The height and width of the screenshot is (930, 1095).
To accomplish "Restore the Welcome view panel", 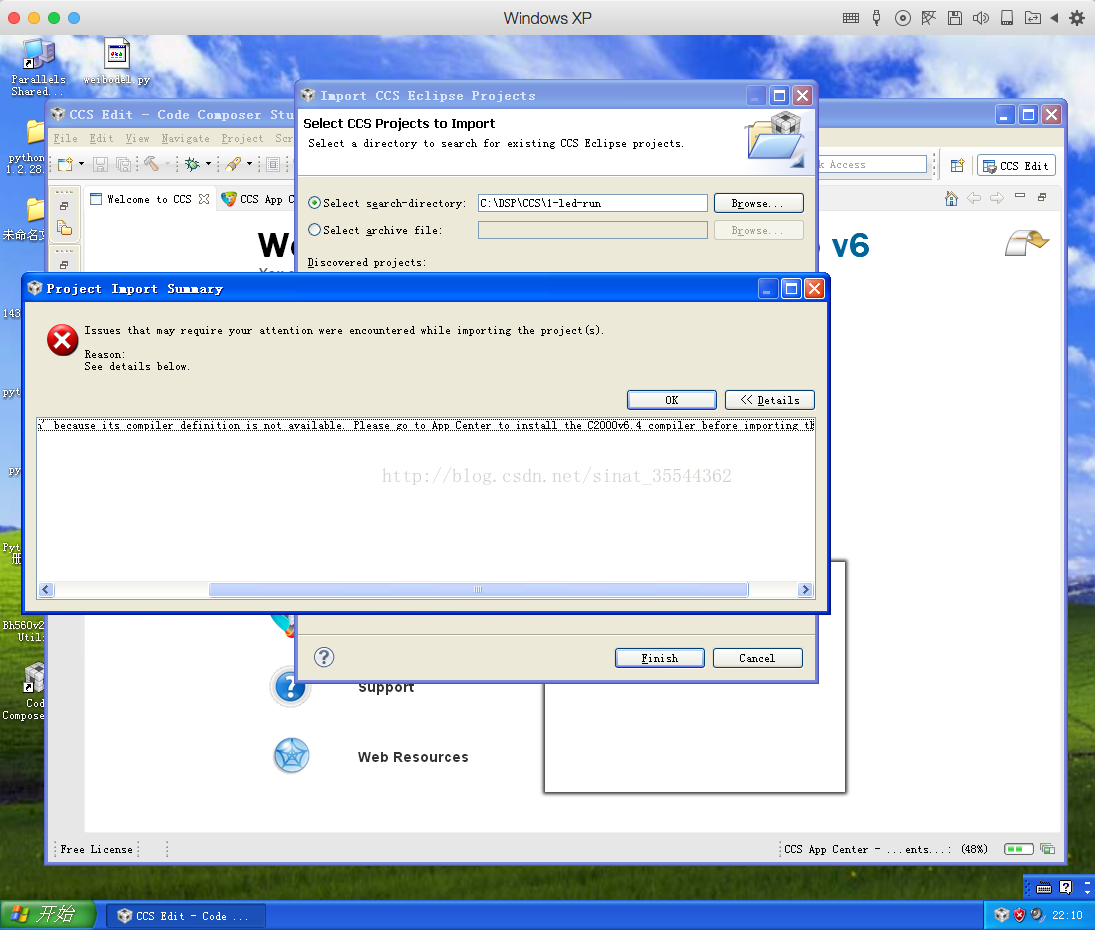I will tap(1042, 198).
